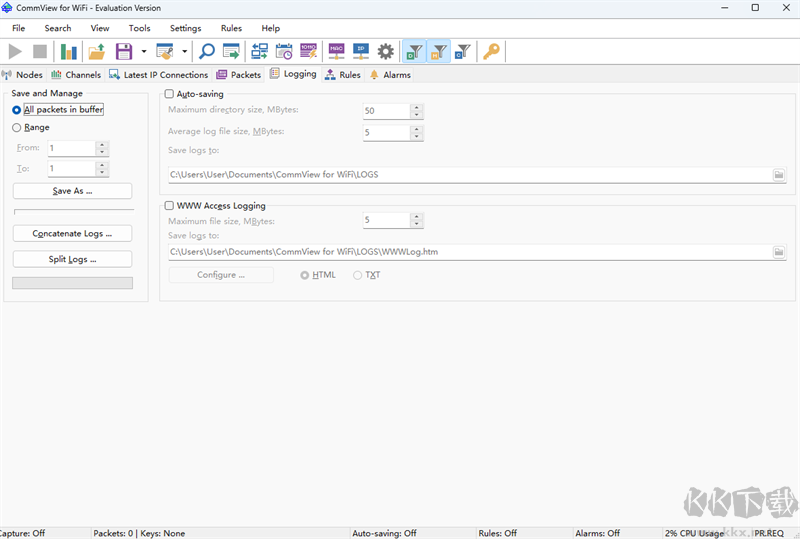The height and width of the screenshot is (539, 800).
Task: Click the Alarms: Off status bar entry
Action: click(x=597, y=533)
